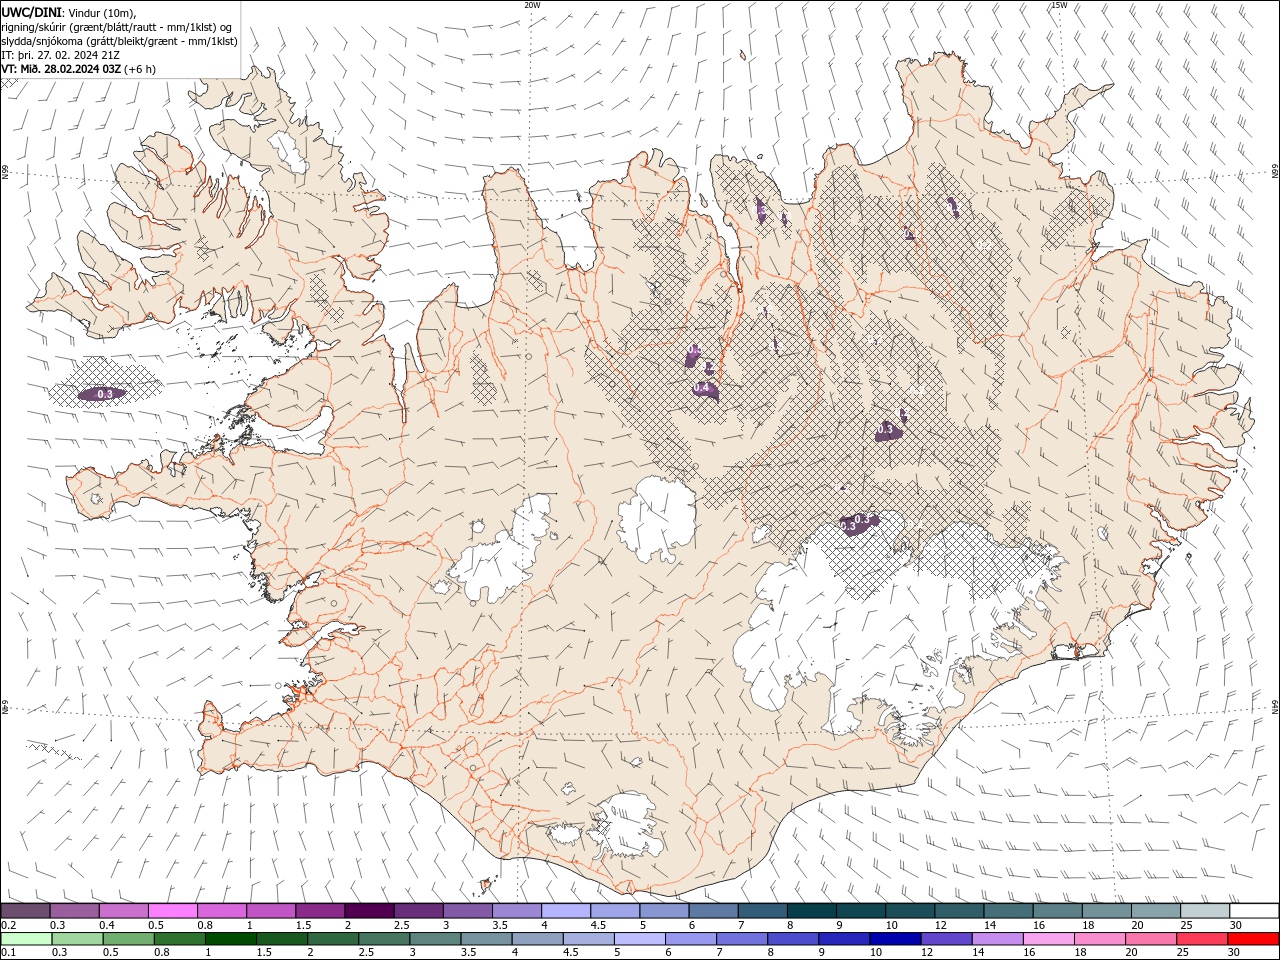Click the white 30 swatch of the upper legend
The width and height of the screenshot is (1280, 960).
pyautogui.click(x=1254, y=911)
